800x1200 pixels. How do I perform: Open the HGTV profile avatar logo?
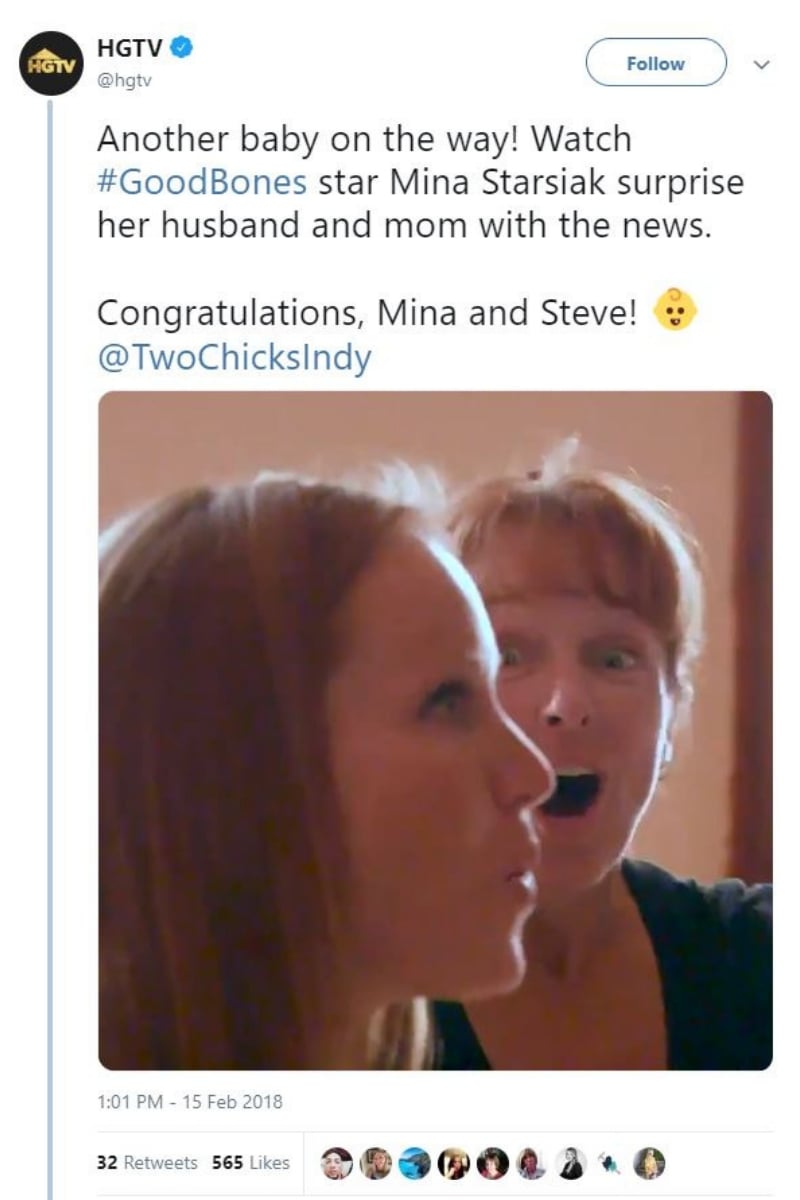point(51,63)
